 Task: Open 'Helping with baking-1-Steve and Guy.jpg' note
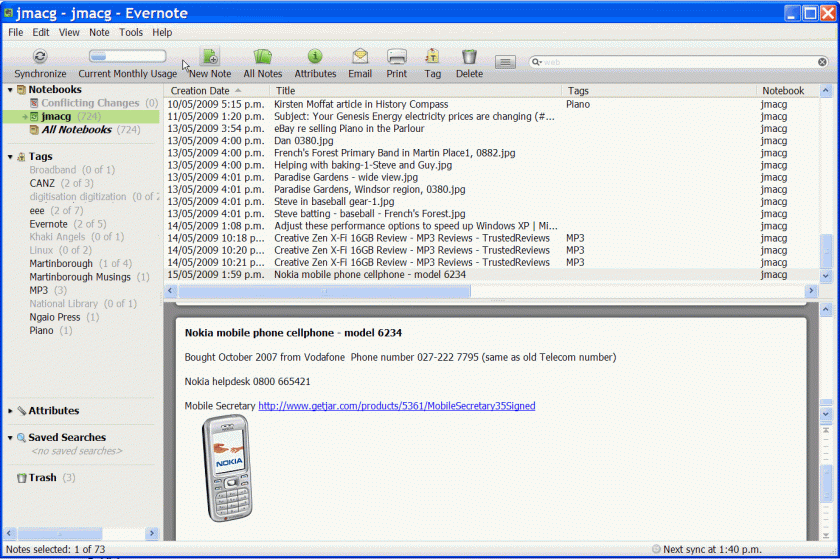pos(363,165)
